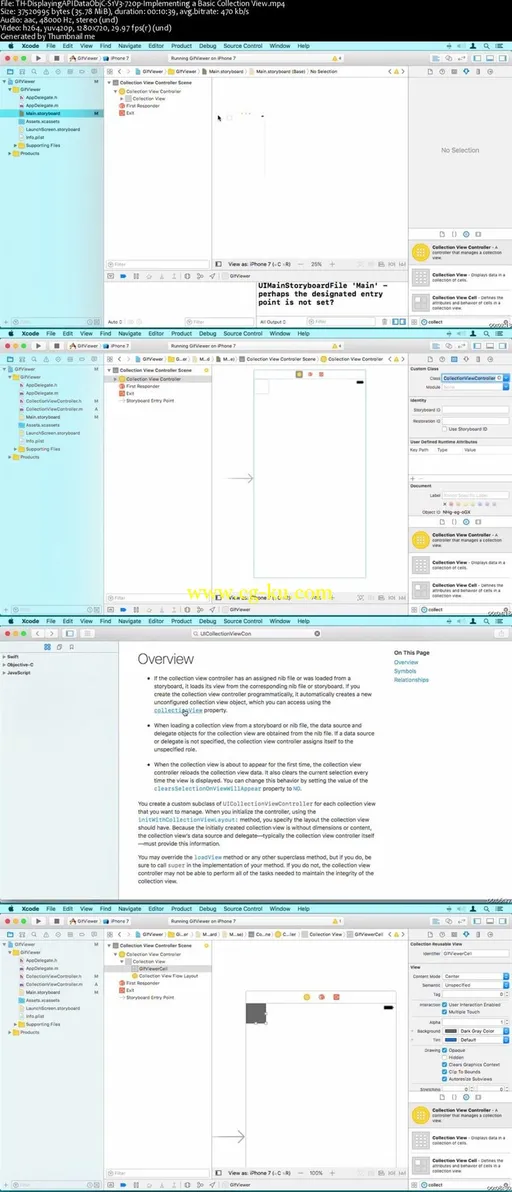Jump to Symbols under On This Page
Screen dimensions: 512x1192
coord(404,671)
